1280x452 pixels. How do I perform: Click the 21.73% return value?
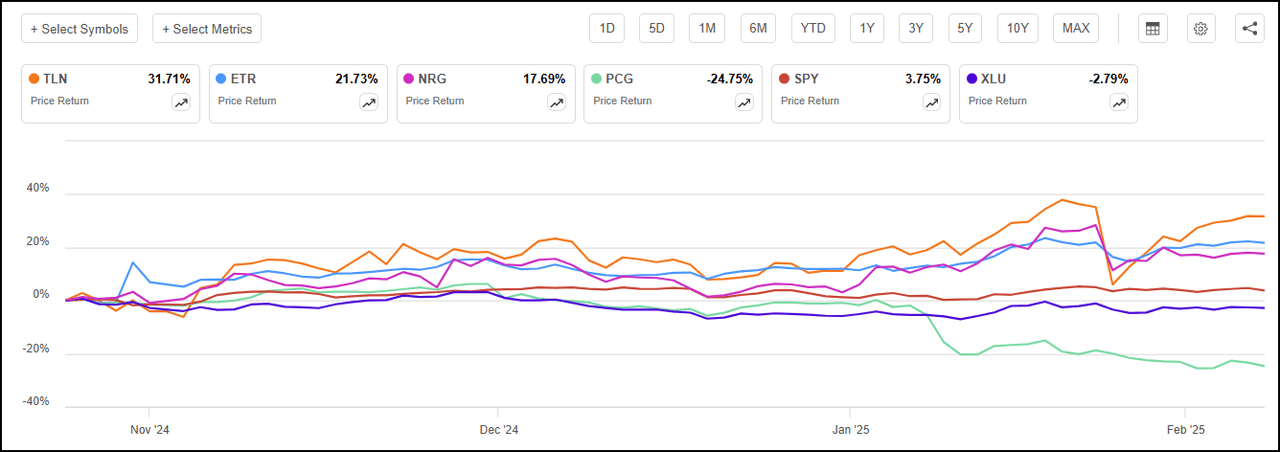click(x=357, y=79)
